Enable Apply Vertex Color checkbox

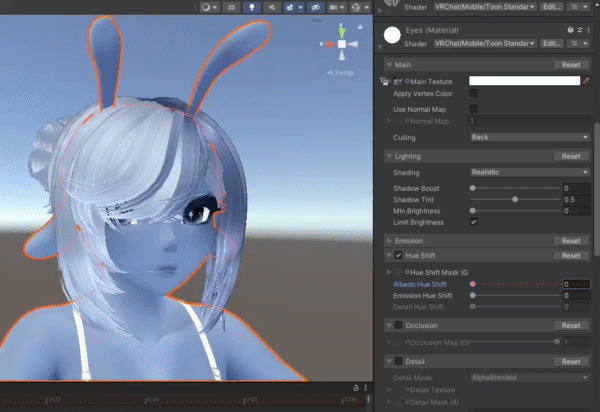(x=473, y=93)
